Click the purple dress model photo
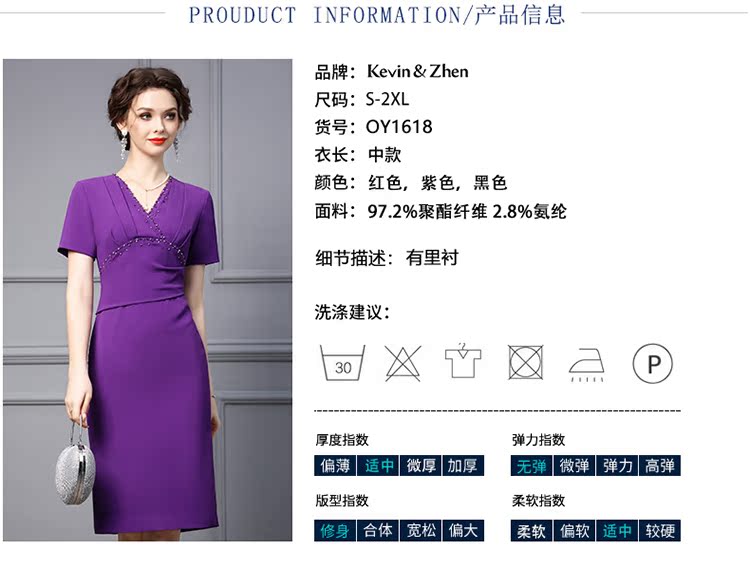The image size is (750, 570). (x=147, y=300)
